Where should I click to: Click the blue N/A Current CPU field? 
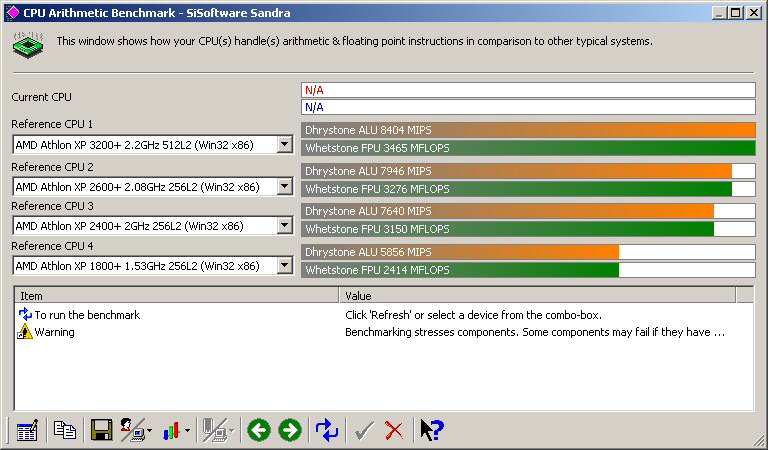(x=528, y=107)
